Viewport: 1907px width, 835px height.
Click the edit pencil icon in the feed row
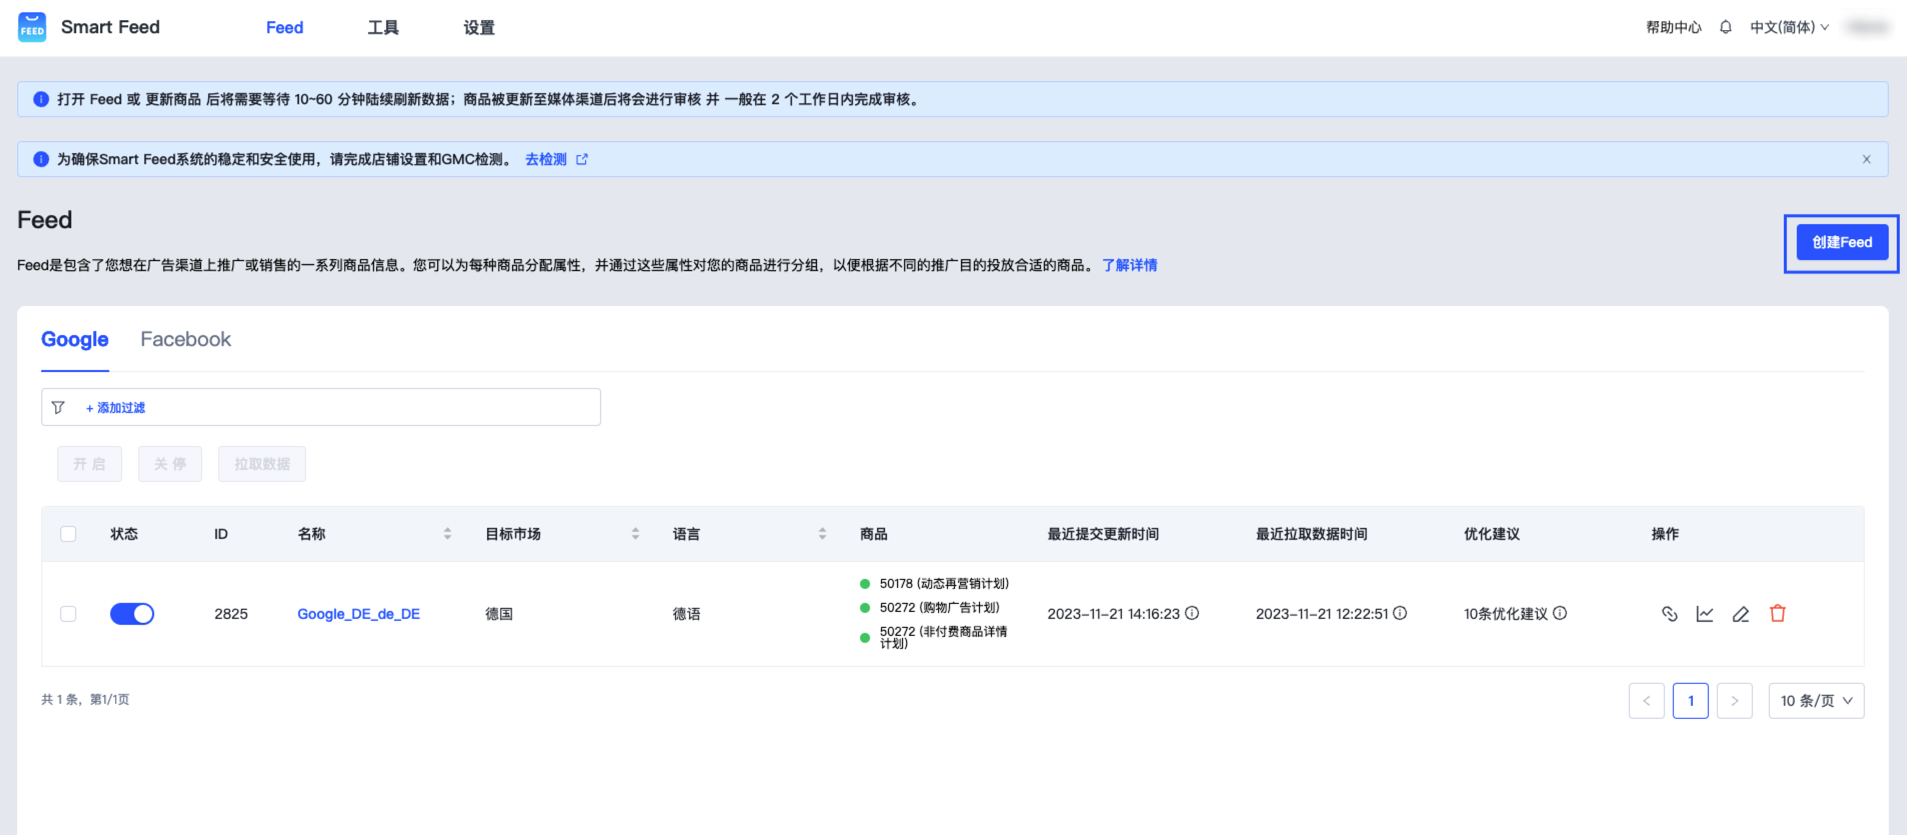point(1741,614)
